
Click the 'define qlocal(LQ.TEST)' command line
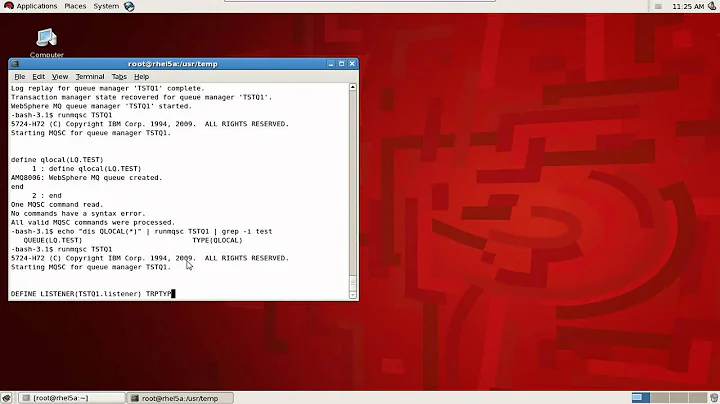pyautogui.click(x=57, y=160)
